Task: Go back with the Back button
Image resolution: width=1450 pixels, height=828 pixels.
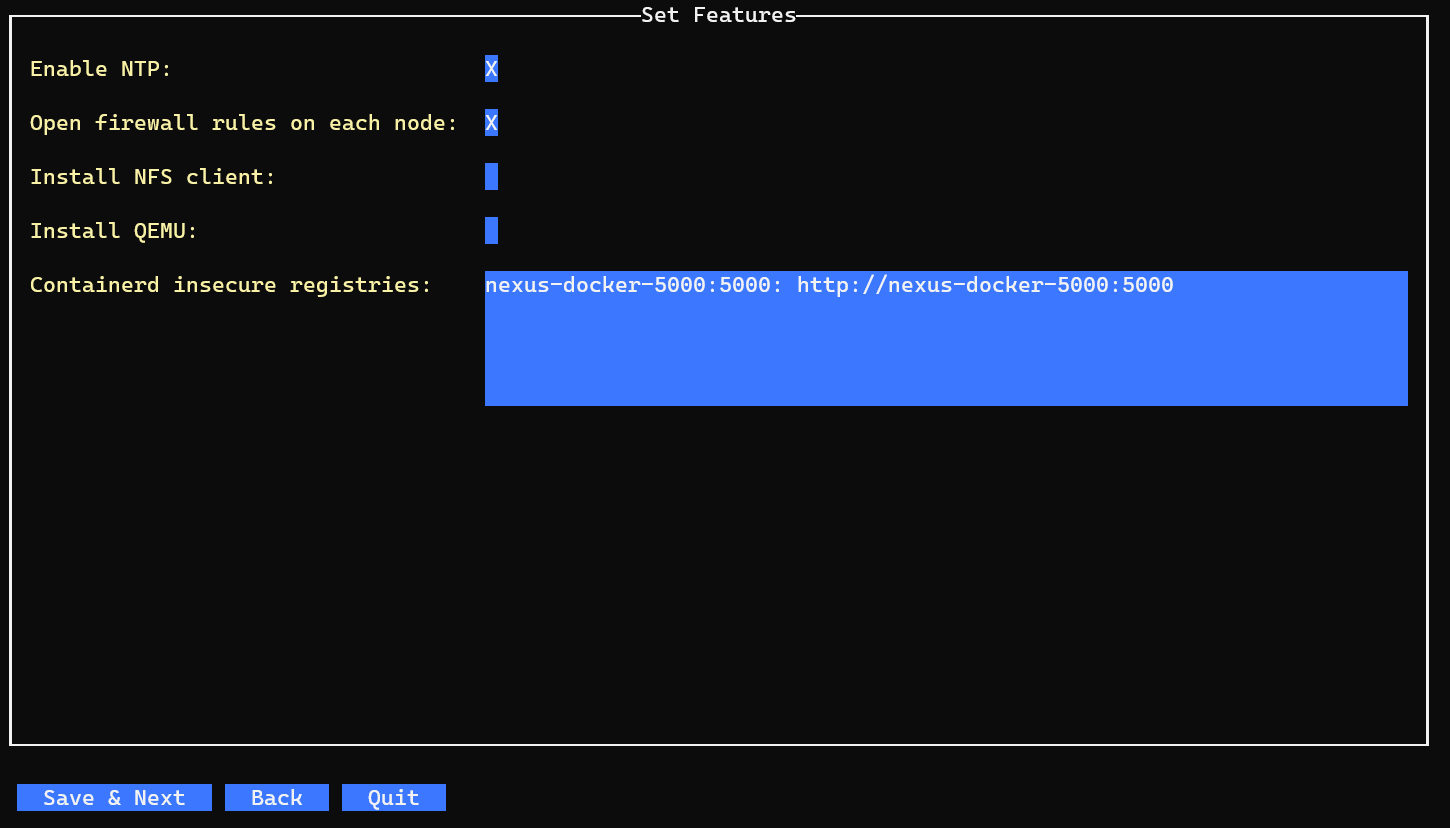Action: point(277,798)
